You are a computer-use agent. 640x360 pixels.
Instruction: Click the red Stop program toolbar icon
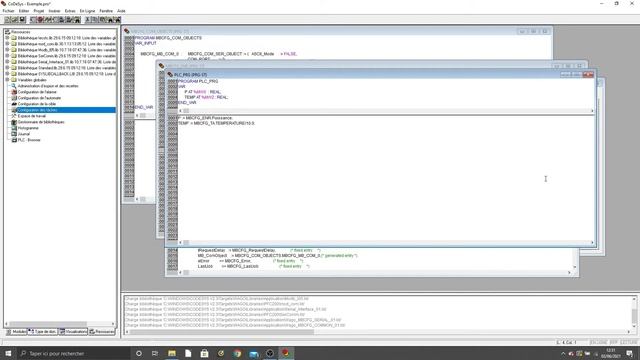click(40, 20)
